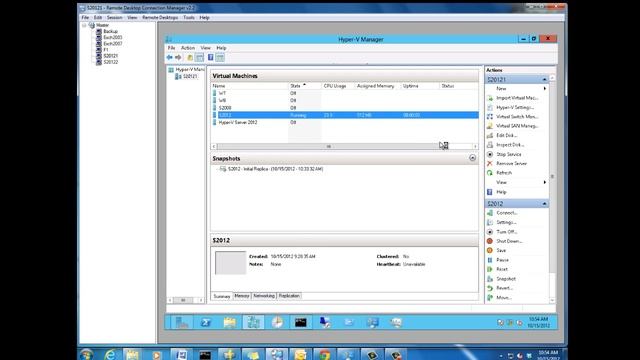Image resolution: width=640 pixels, height=360 pixels.
Task: Expand the View submenu in Actions
Action: click(x=544, y=182)
